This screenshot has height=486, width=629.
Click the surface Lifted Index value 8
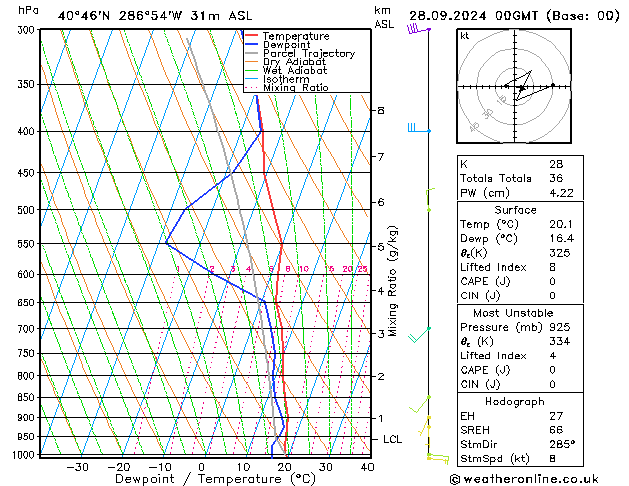(x=552, y=267)
